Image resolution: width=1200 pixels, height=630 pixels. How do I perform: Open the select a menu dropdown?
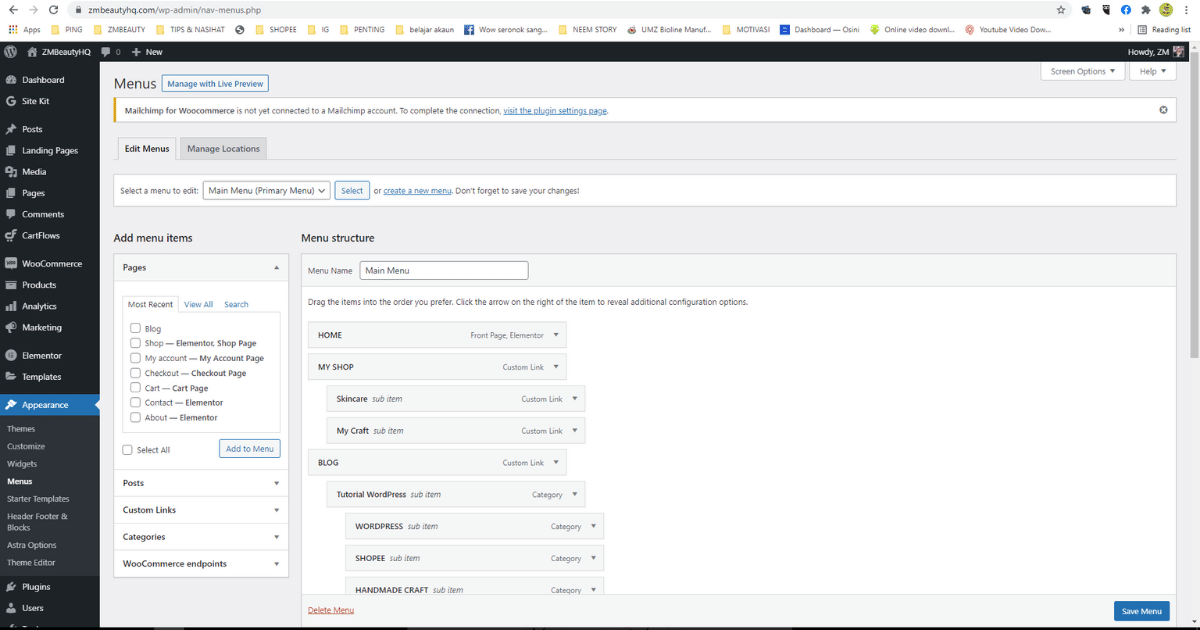[x=266, y=190]
